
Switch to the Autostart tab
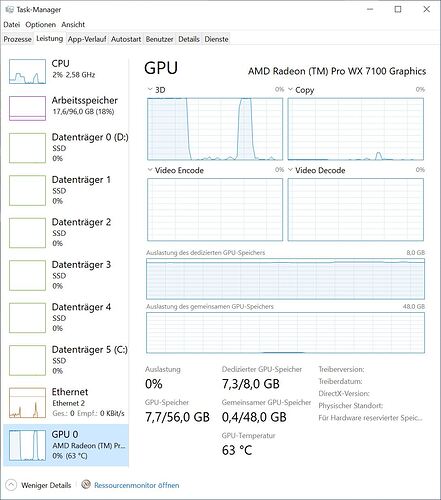(x=126, y=39)
